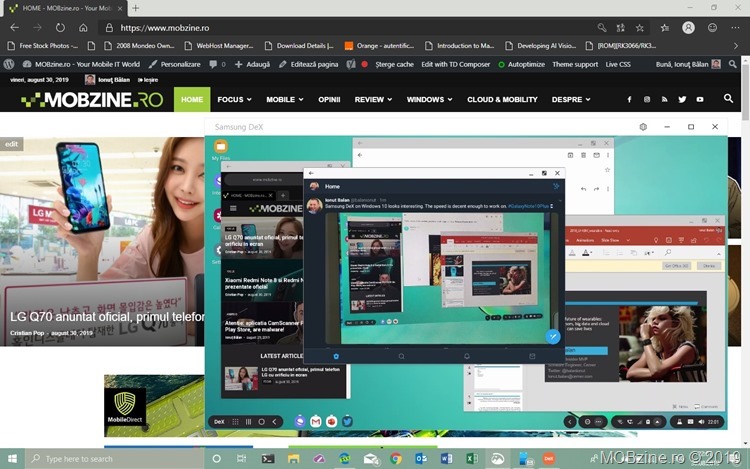The width and height of the screenshot is (750, 469).
Task: Open the Twitter messages envelope tab
Action: point(532,356)
